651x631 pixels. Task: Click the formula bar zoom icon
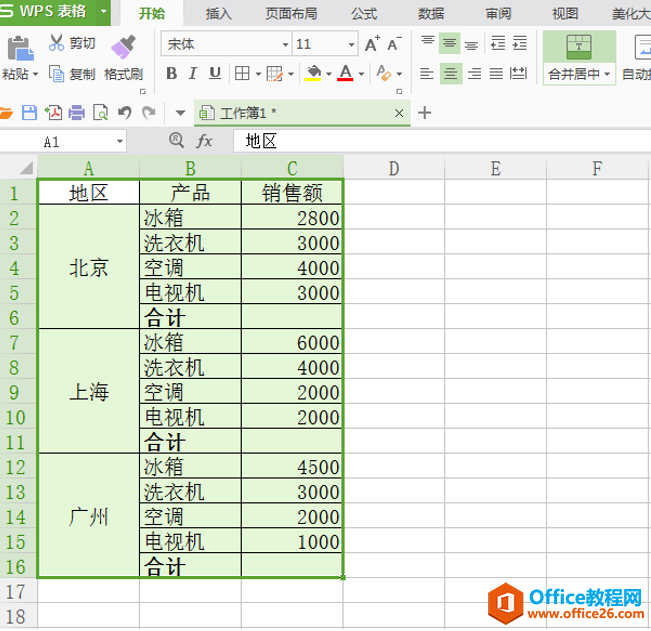tap(176, 140)
